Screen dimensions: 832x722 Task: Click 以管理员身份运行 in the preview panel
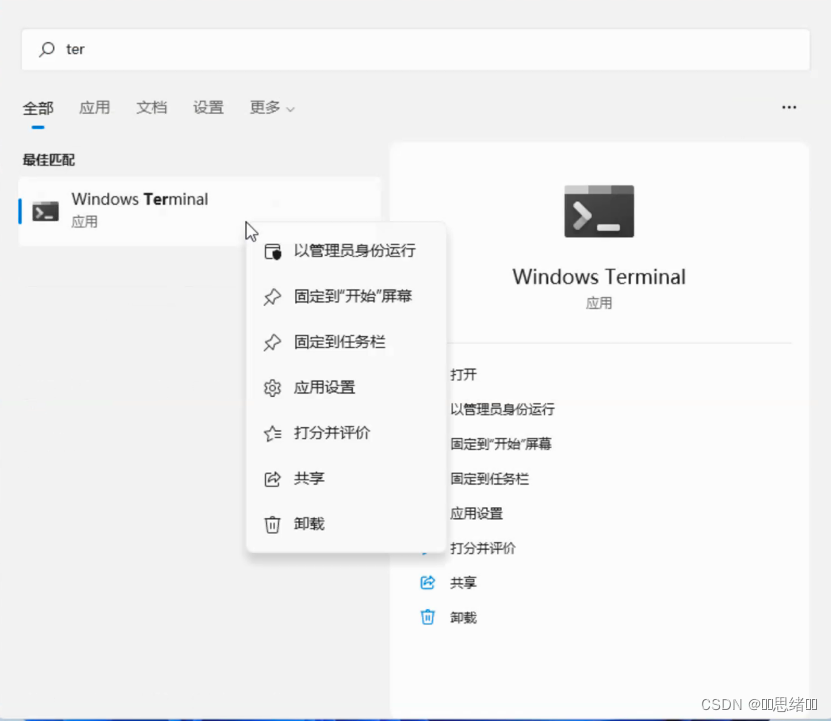tap(502, 409)
